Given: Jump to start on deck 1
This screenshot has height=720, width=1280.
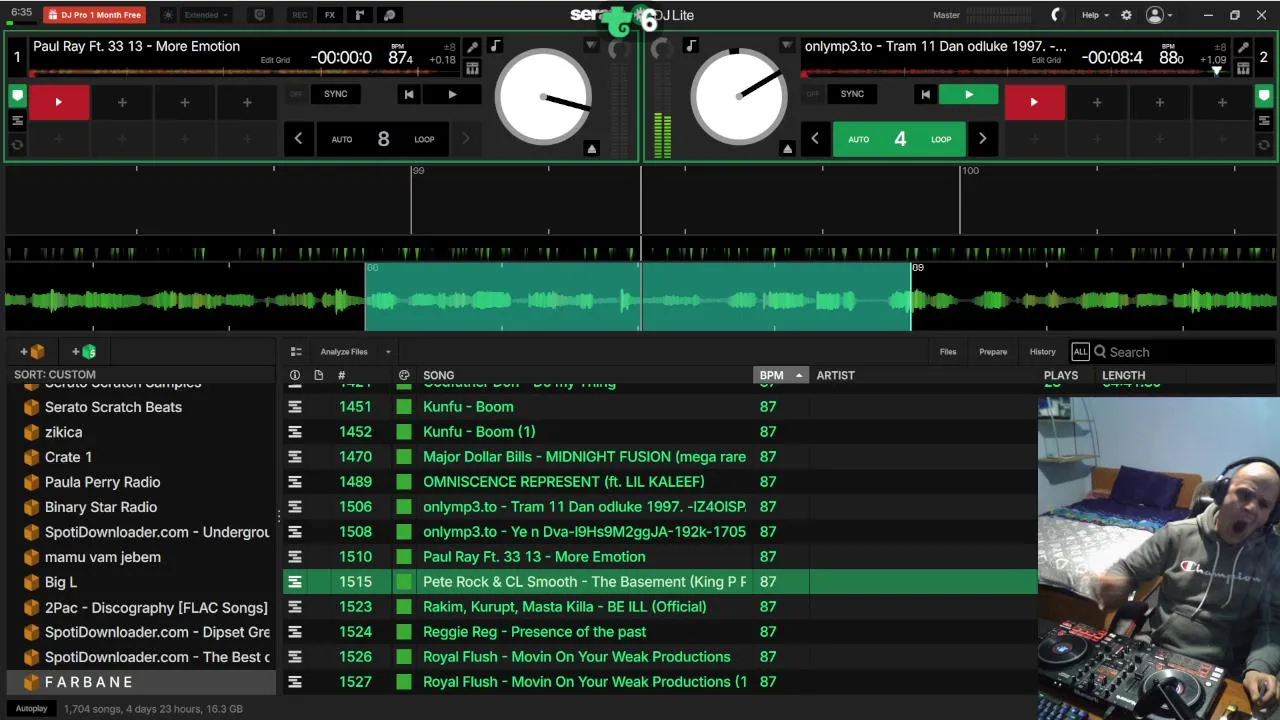Looking at the screenshot, I should (x=408, y=94).
